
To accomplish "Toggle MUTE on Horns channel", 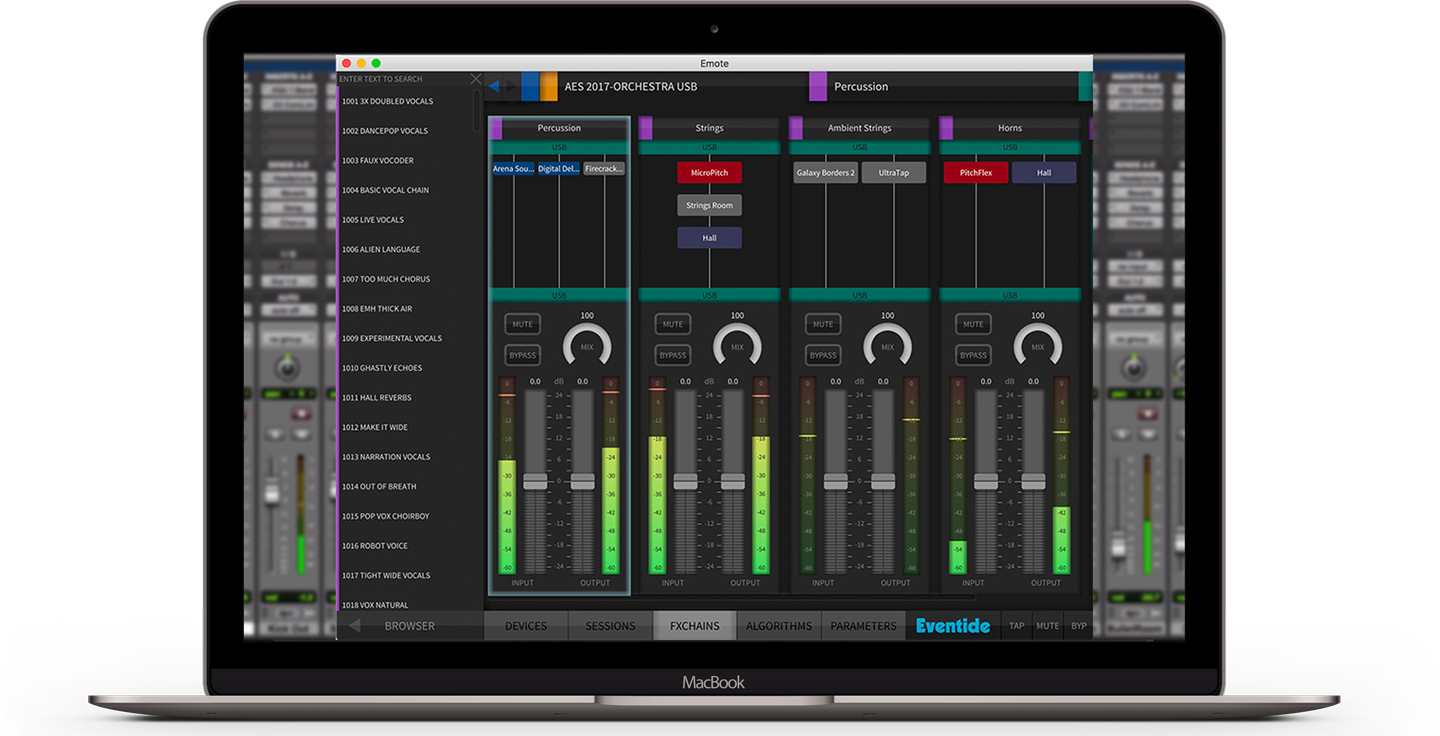I will (973, 324).
